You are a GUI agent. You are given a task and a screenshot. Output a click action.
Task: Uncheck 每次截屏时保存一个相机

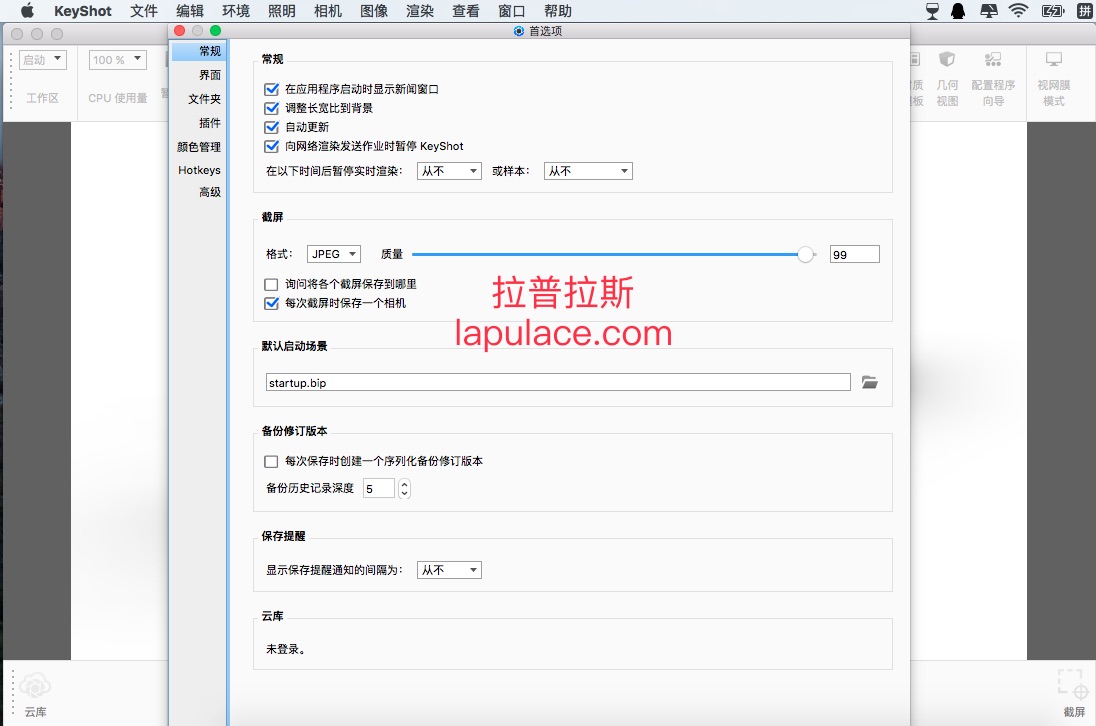[271, 303]
